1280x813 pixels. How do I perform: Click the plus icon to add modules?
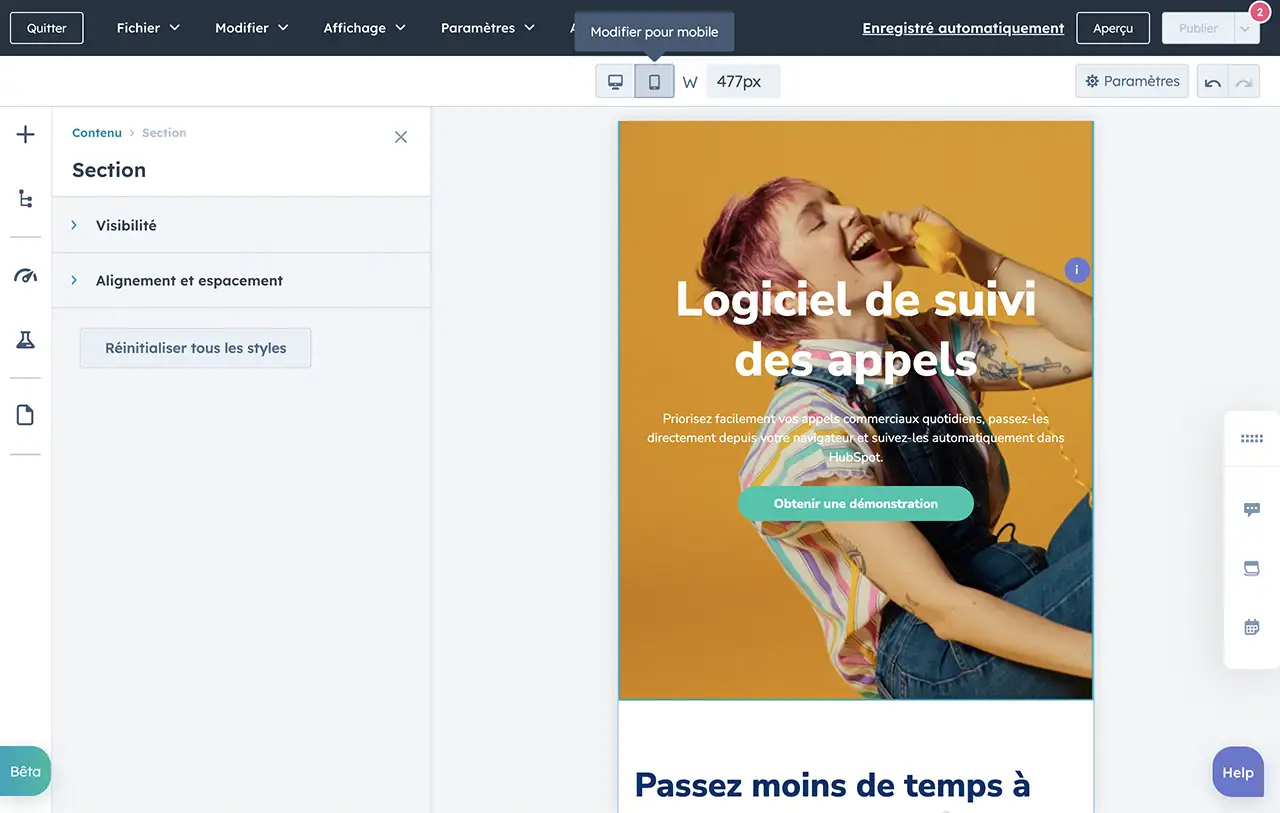pos(26,135)
